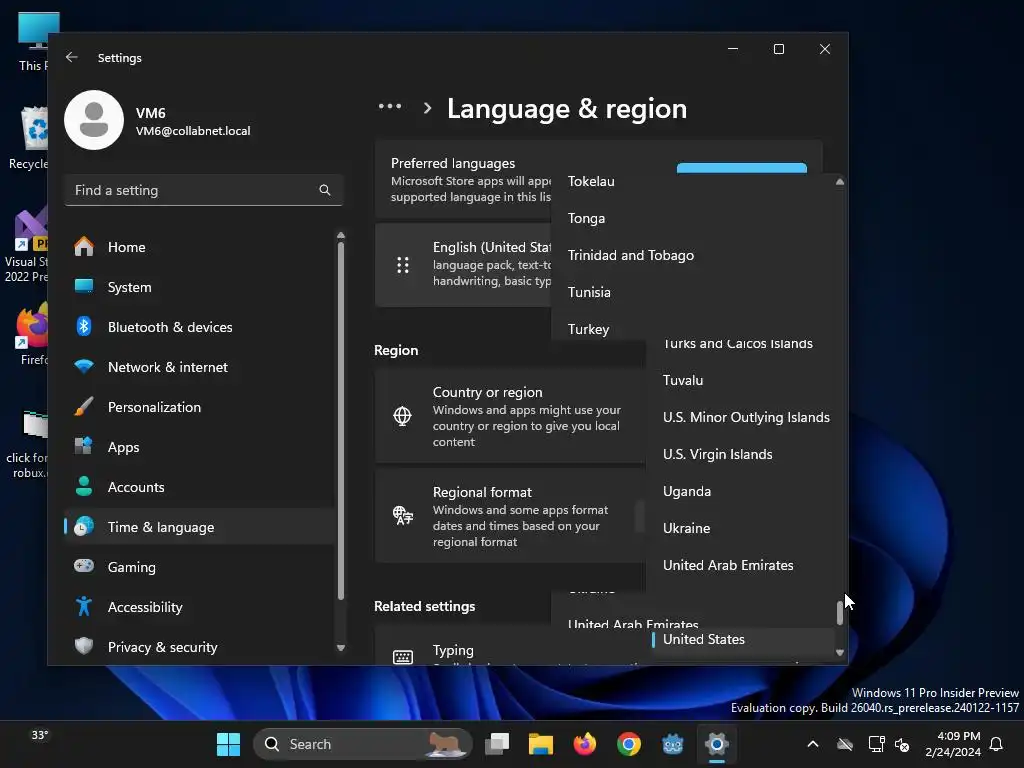Choose United Arab Emirates in the upper list
Viewport: 1024px width, 768px height.
[x=728, y=565]
